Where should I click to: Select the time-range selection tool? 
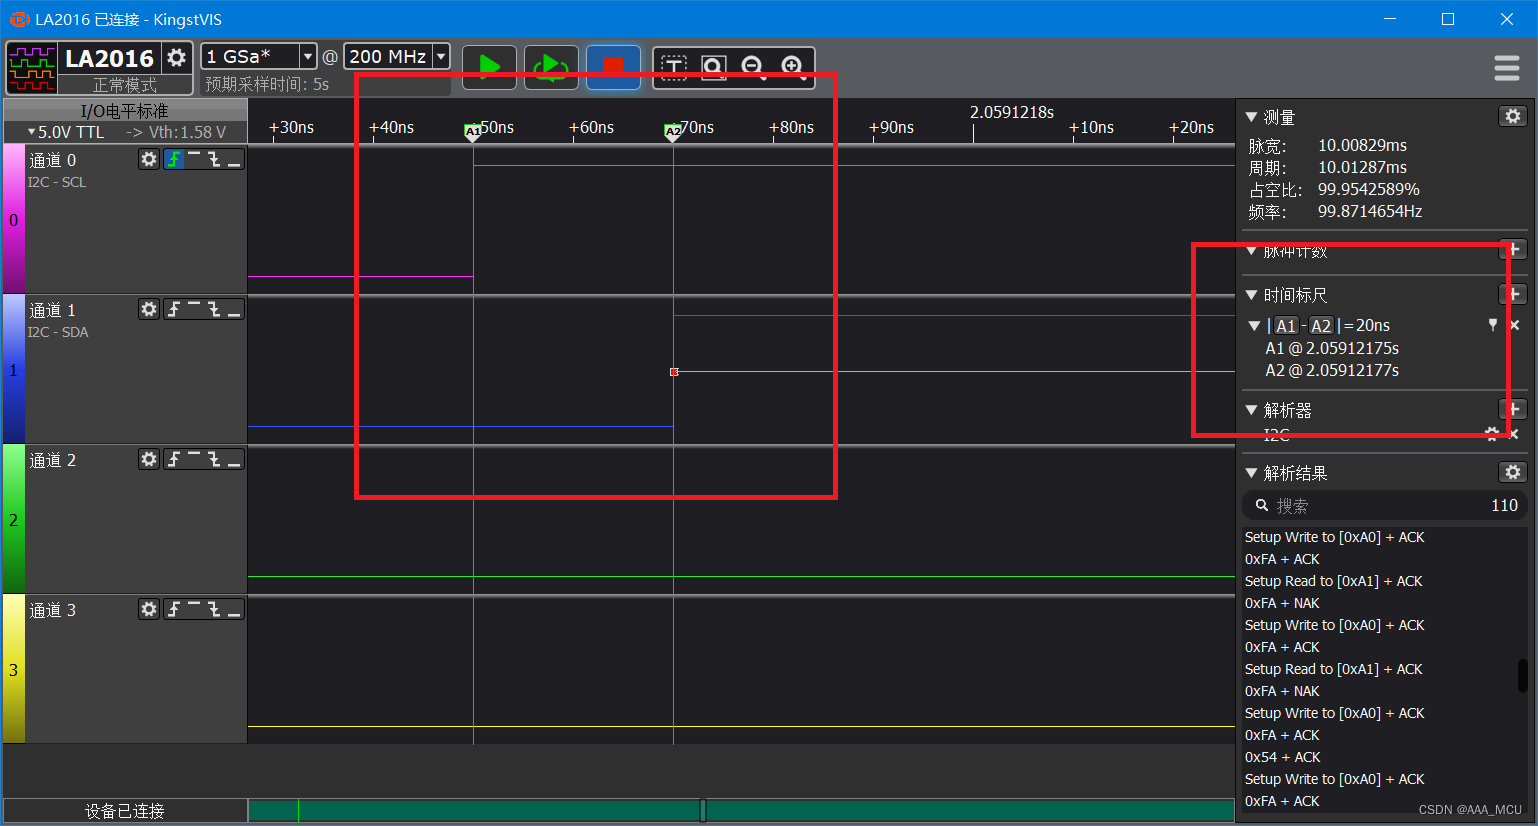(x=674, y=67)
